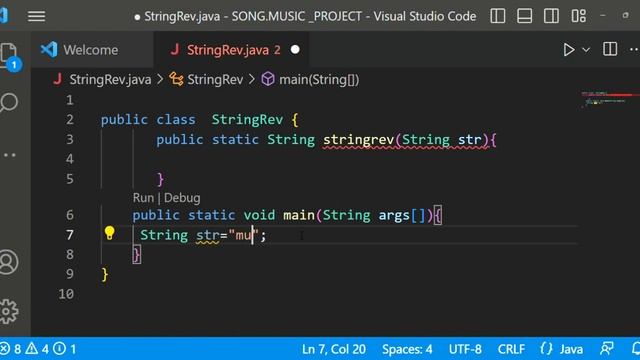The height and width of the screenshot is (360, 640).
Task: Open warnings count 4 in status bar
Action: pos(38,349)
